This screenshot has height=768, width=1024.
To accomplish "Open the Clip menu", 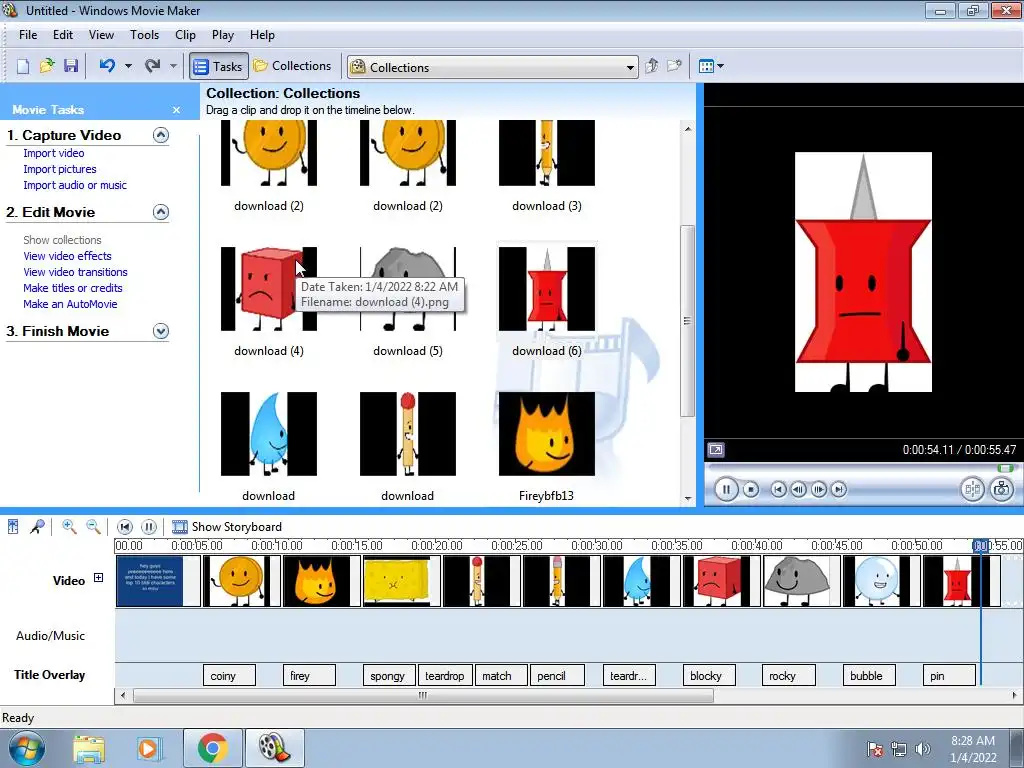I will coord(185,35).
